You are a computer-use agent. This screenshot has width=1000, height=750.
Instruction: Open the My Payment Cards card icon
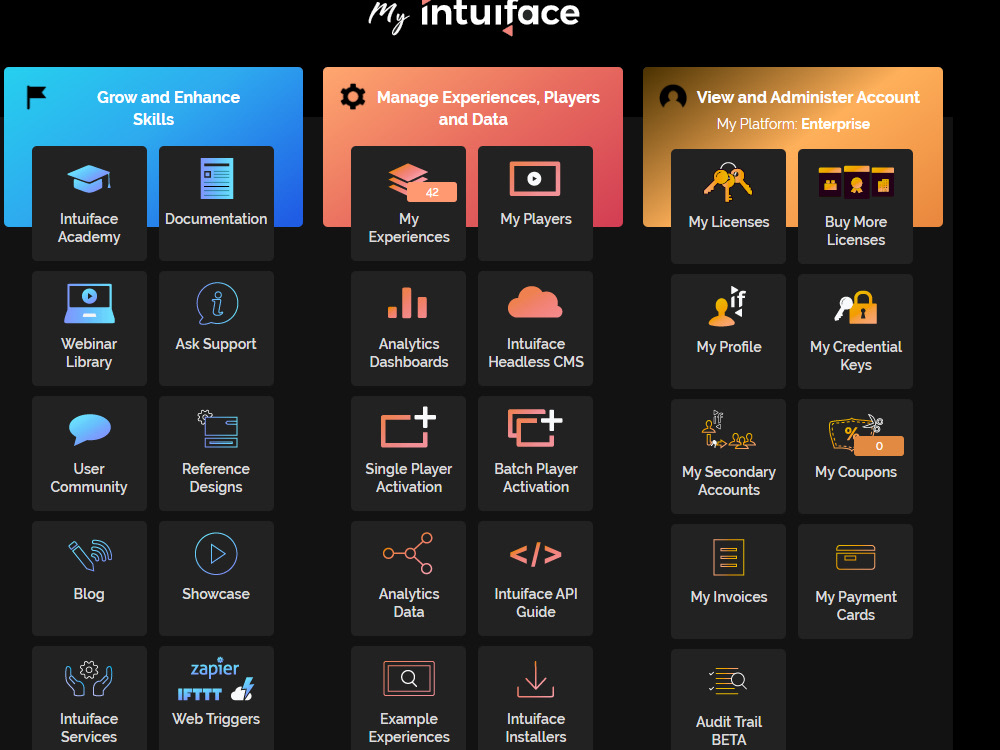pyautogui.click(x=856, y=557)
